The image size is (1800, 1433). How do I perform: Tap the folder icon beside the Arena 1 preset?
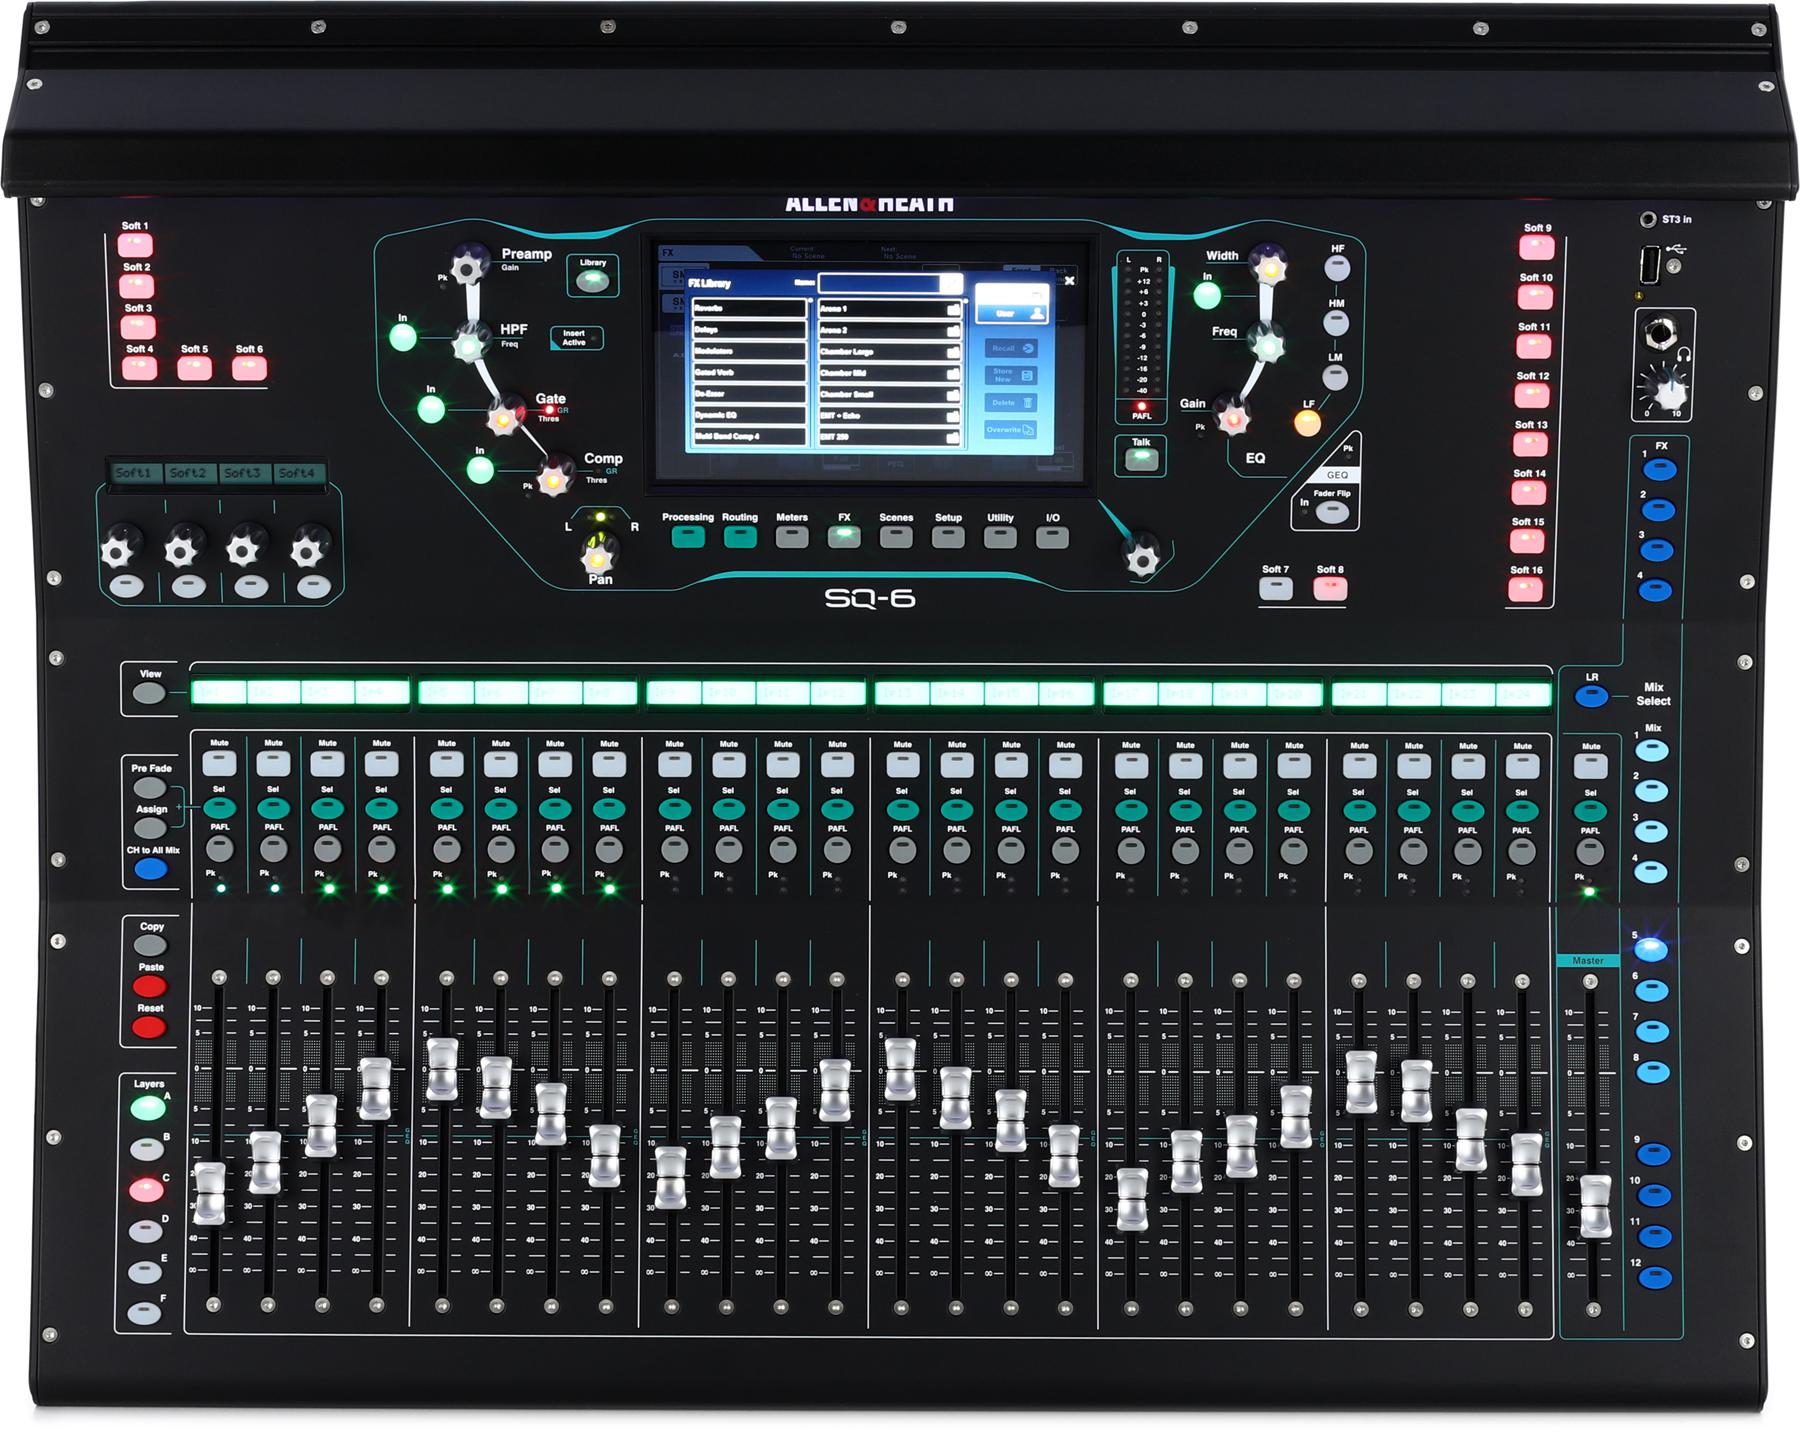point(954,309)
